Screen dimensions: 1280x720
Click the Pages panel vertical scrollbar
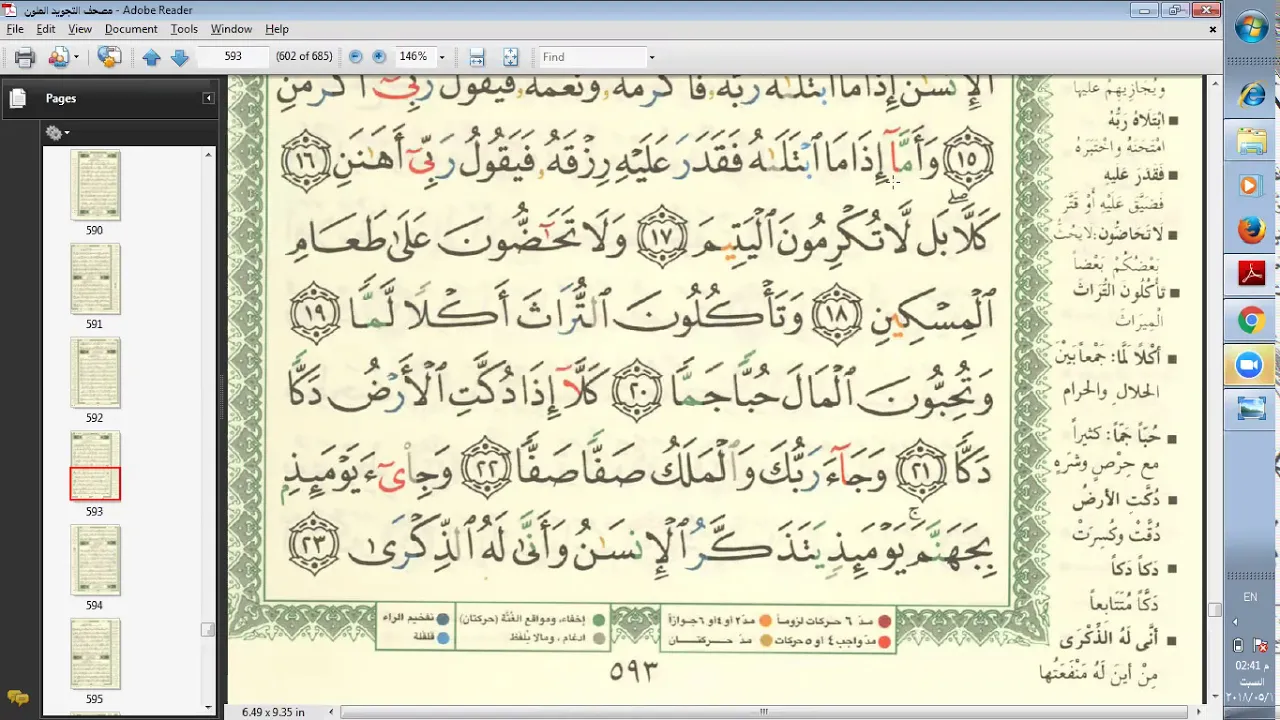click(208, 430)
